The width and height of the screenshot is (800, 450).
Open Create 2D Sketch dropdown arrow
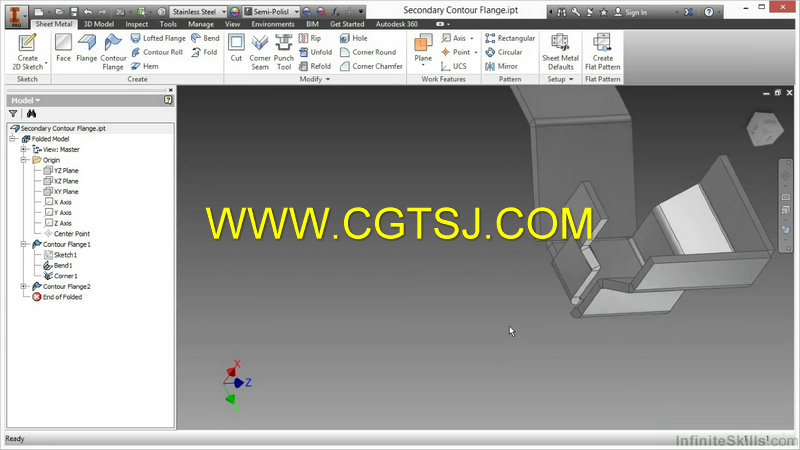46,64
